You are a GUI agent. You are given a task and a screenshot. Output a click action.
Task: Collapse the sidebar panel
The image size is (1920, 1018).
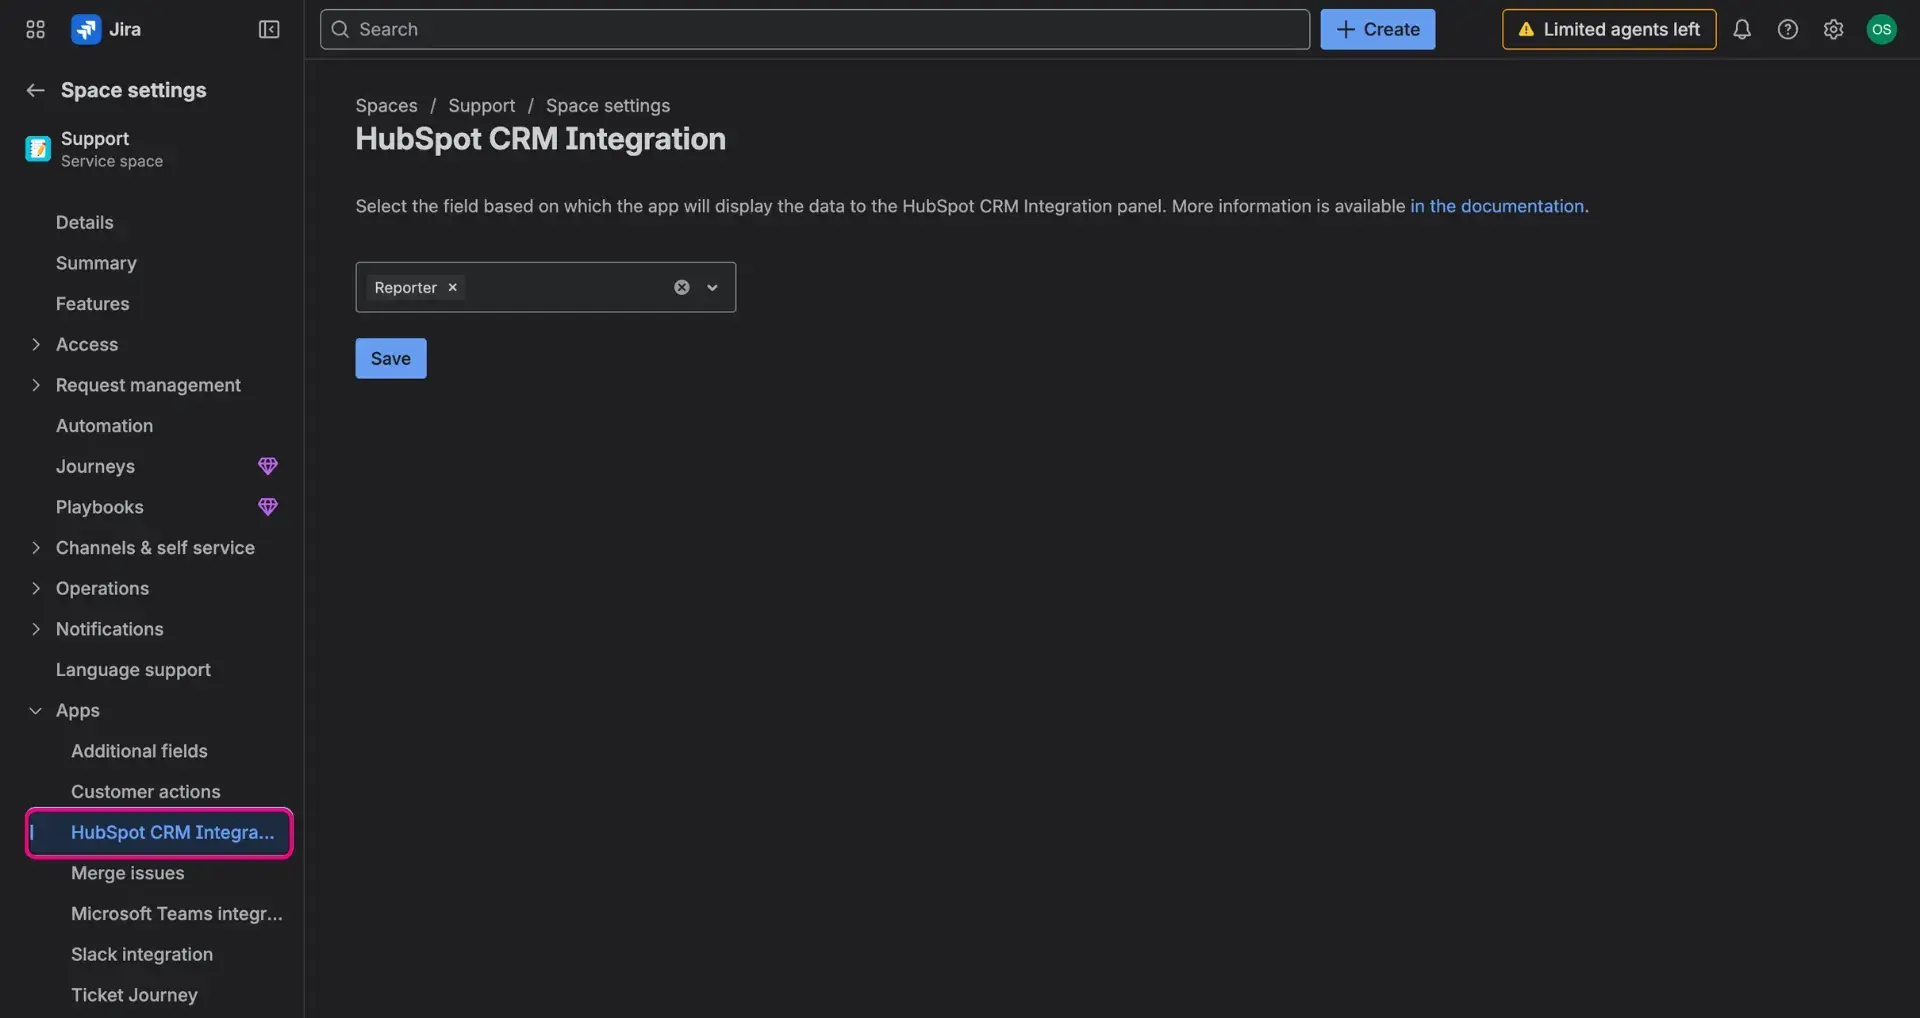268,29
